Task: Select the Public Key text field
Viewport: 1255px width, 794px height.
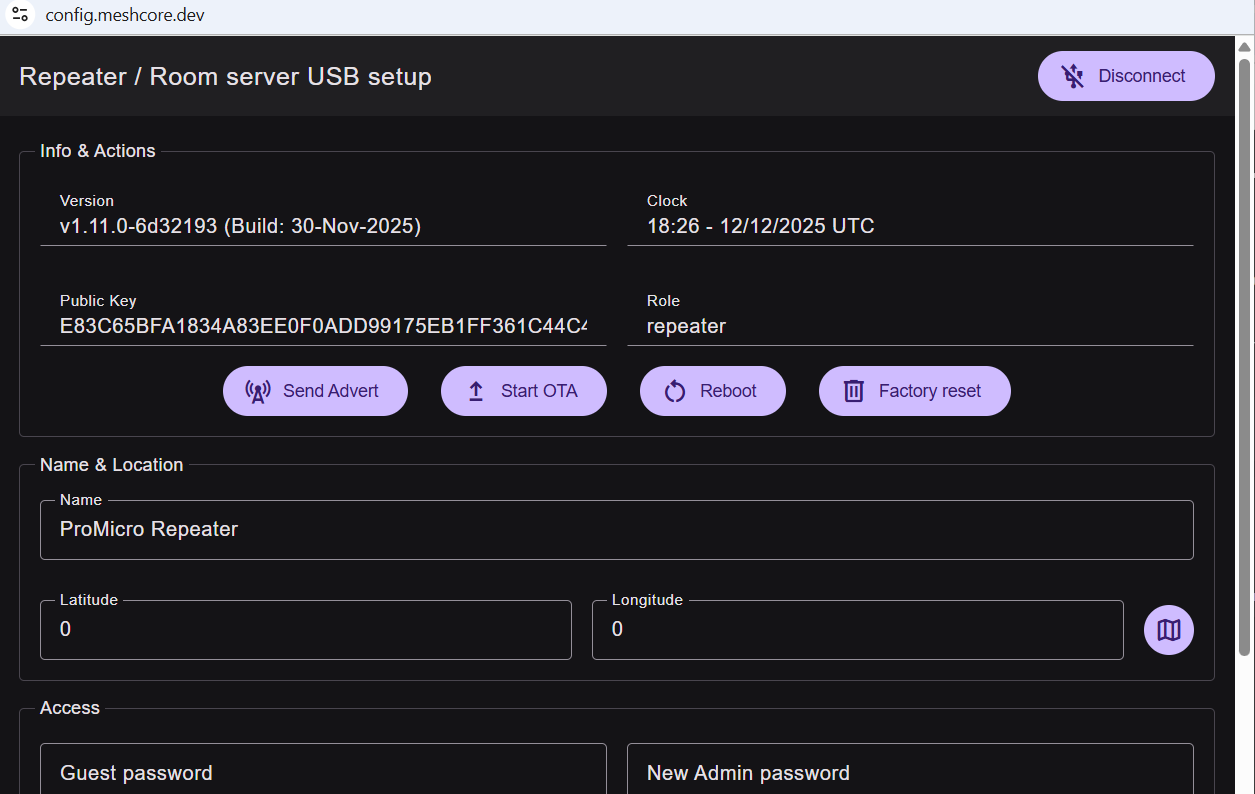Action: click(x=322, y=326)
